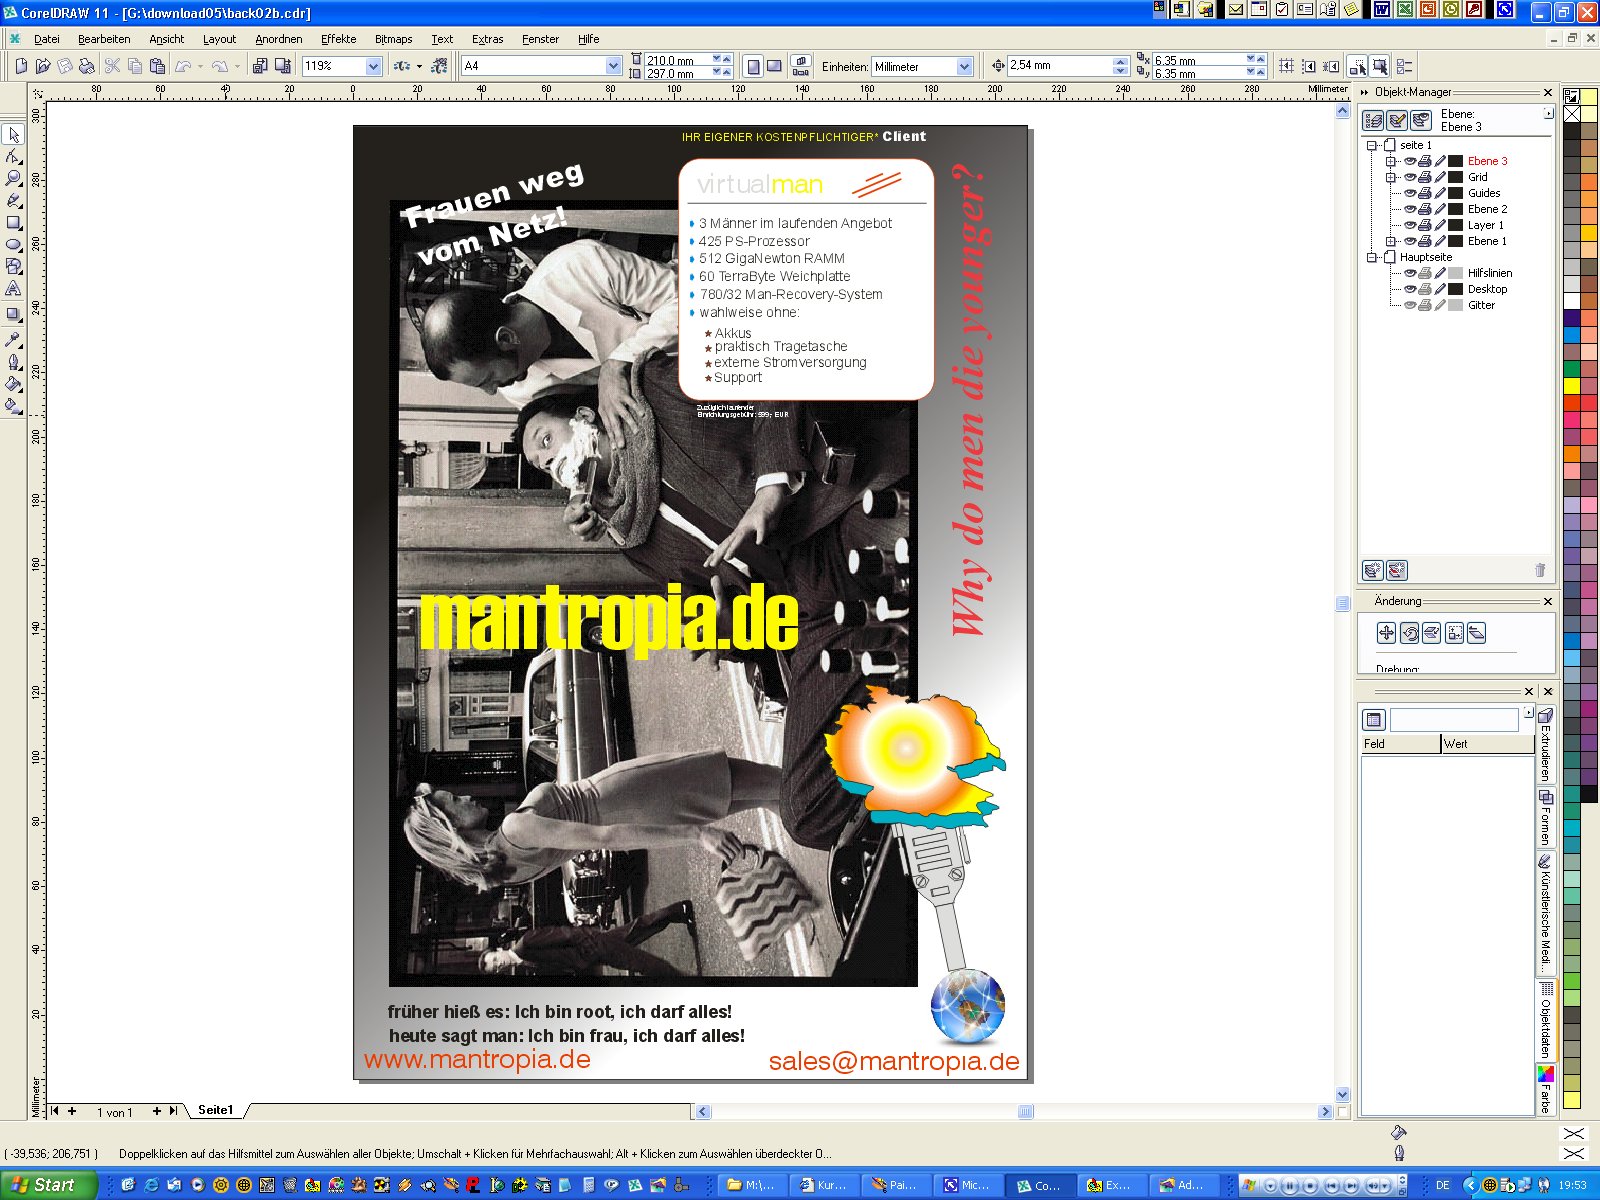The width and height of the screenshot is (1600, 1200).
Task: Toggle visibility eye of Guides layer
Action: click(x=1410, y=193)
